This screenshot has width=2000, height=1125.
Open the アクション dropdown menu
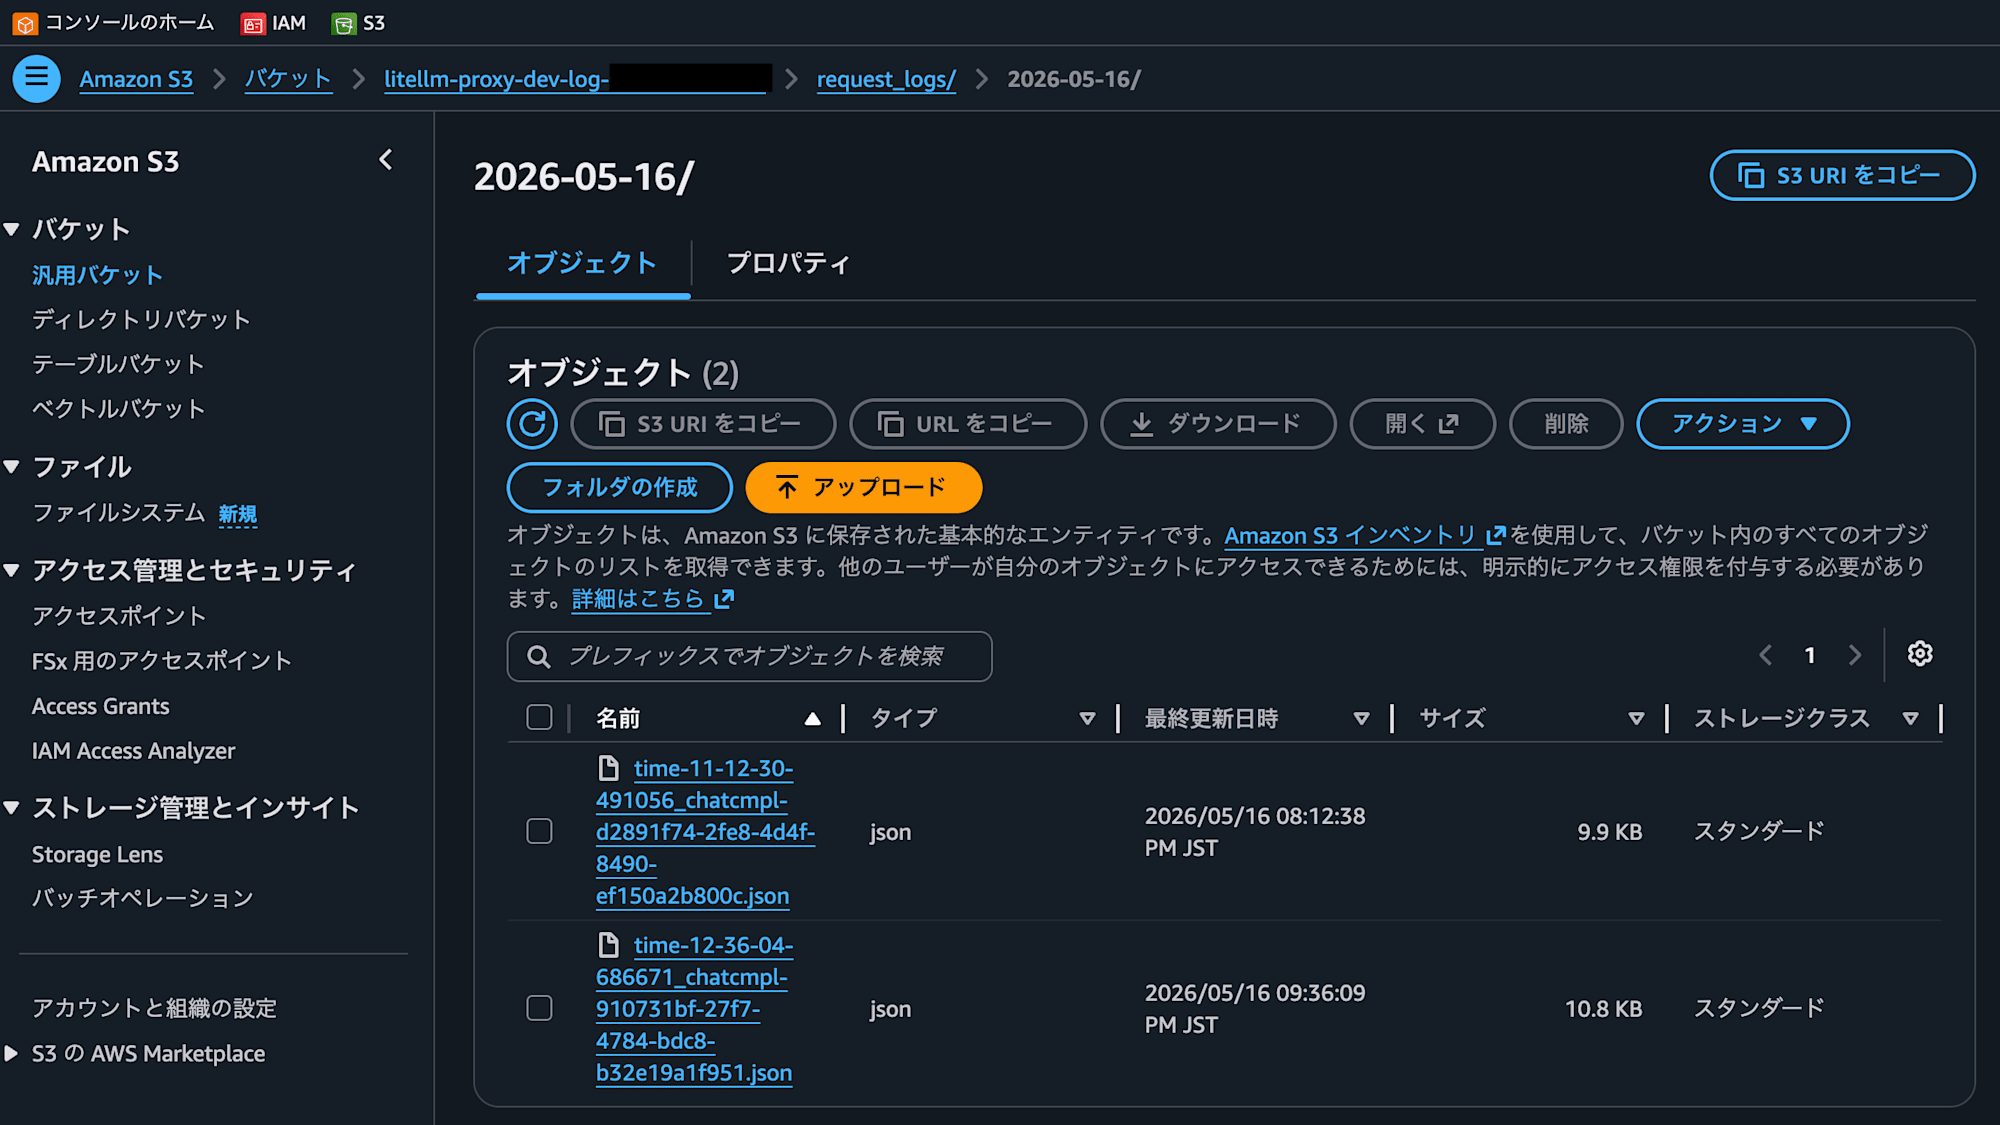coord(1743,424)
